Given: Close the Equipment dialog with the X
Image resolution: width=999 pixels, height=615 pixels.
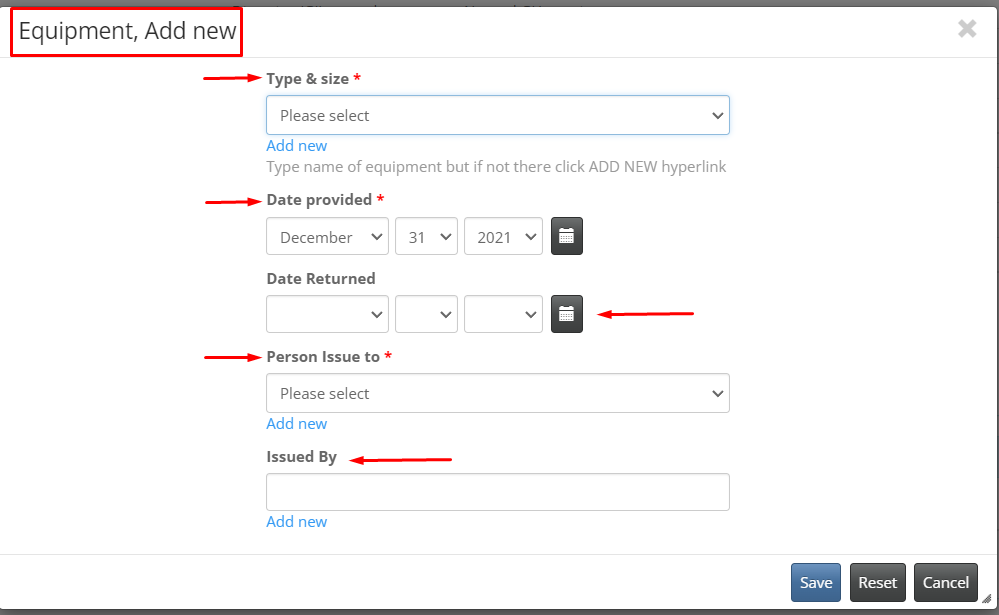Looking at the screenshot, I should pos(967,29).
